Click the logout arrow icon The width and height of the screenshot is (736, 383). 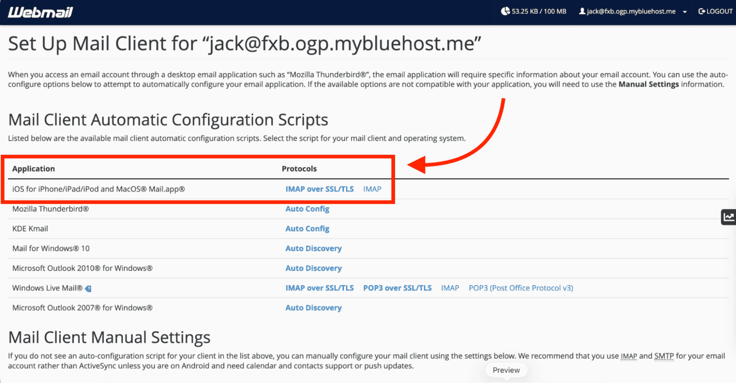[702, 11]
